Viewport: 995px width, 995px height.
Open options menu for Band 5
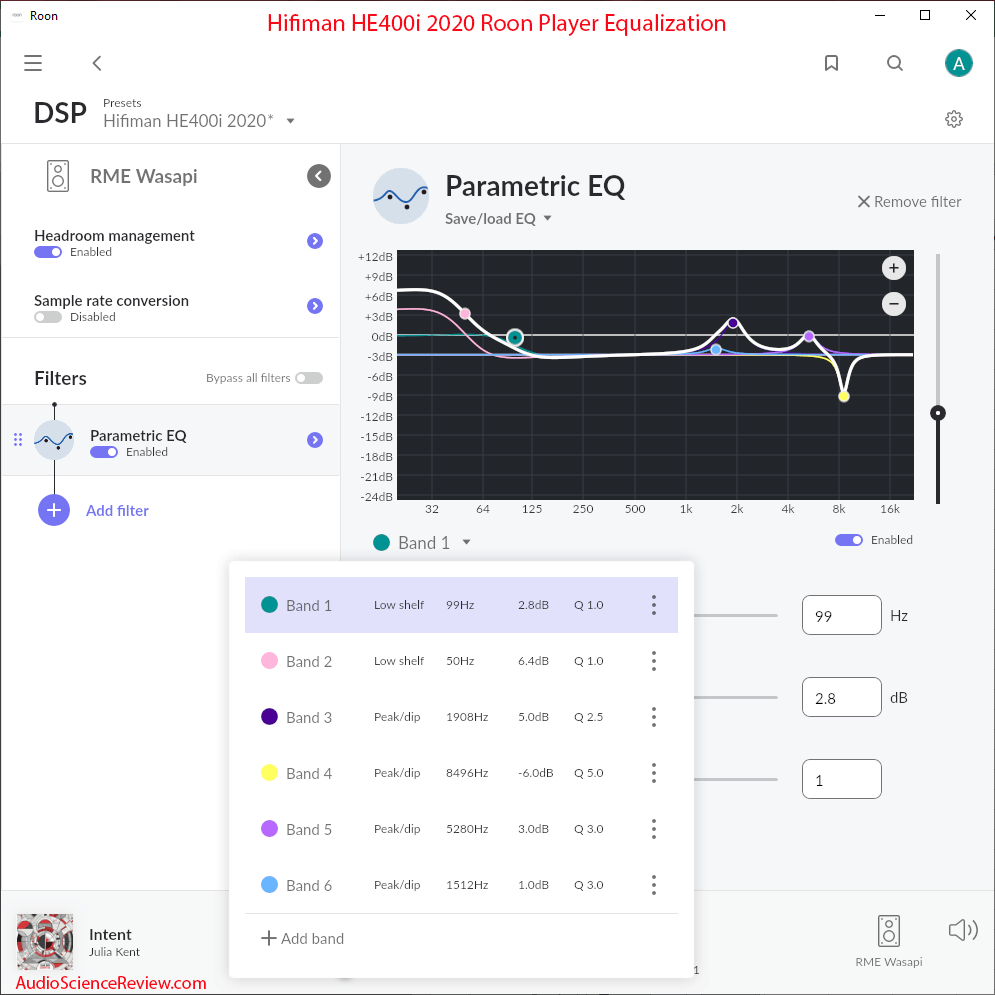coord(654,829)
